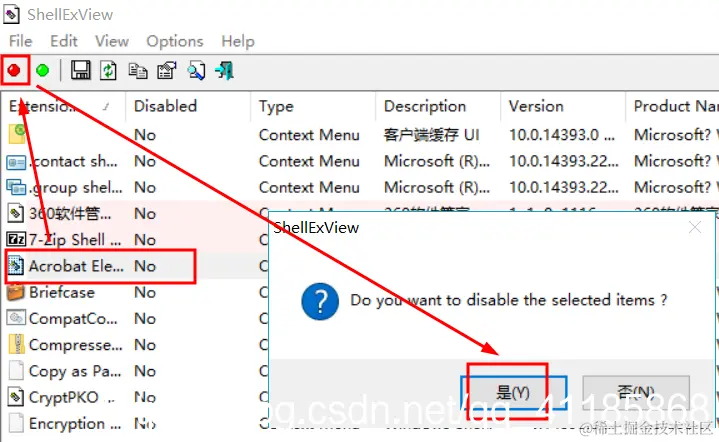This screenshot has height=442, width=719.
Task: Click the red Disable Selected Items icon
Action: coord(14,70)
